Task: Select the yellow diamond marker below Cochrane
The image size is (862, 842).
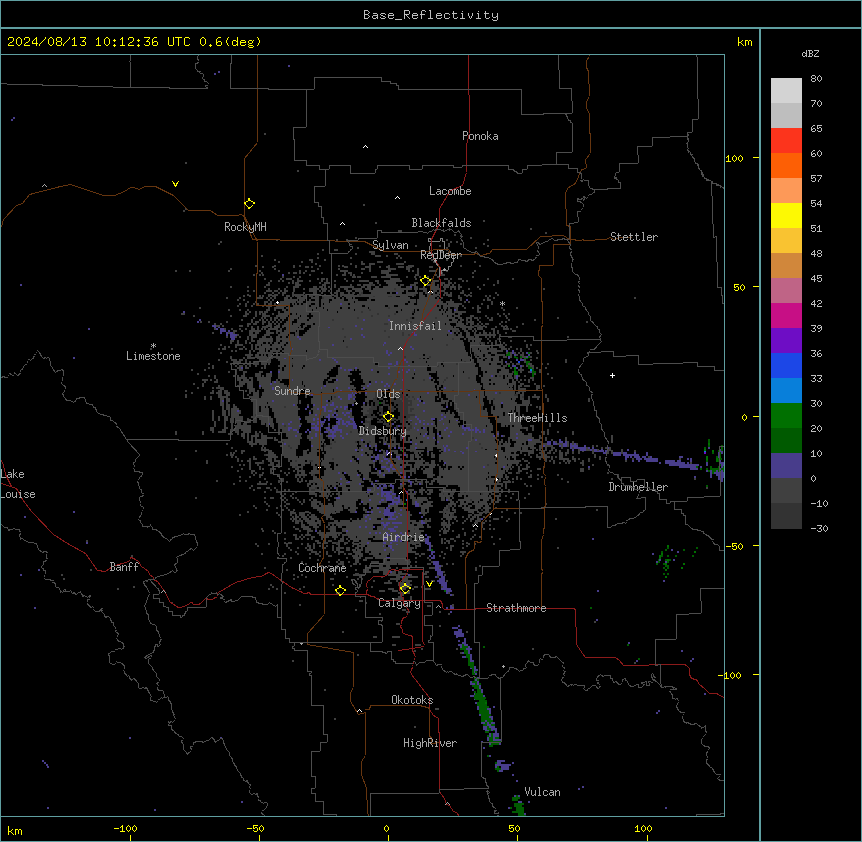Action: point(340,590)
